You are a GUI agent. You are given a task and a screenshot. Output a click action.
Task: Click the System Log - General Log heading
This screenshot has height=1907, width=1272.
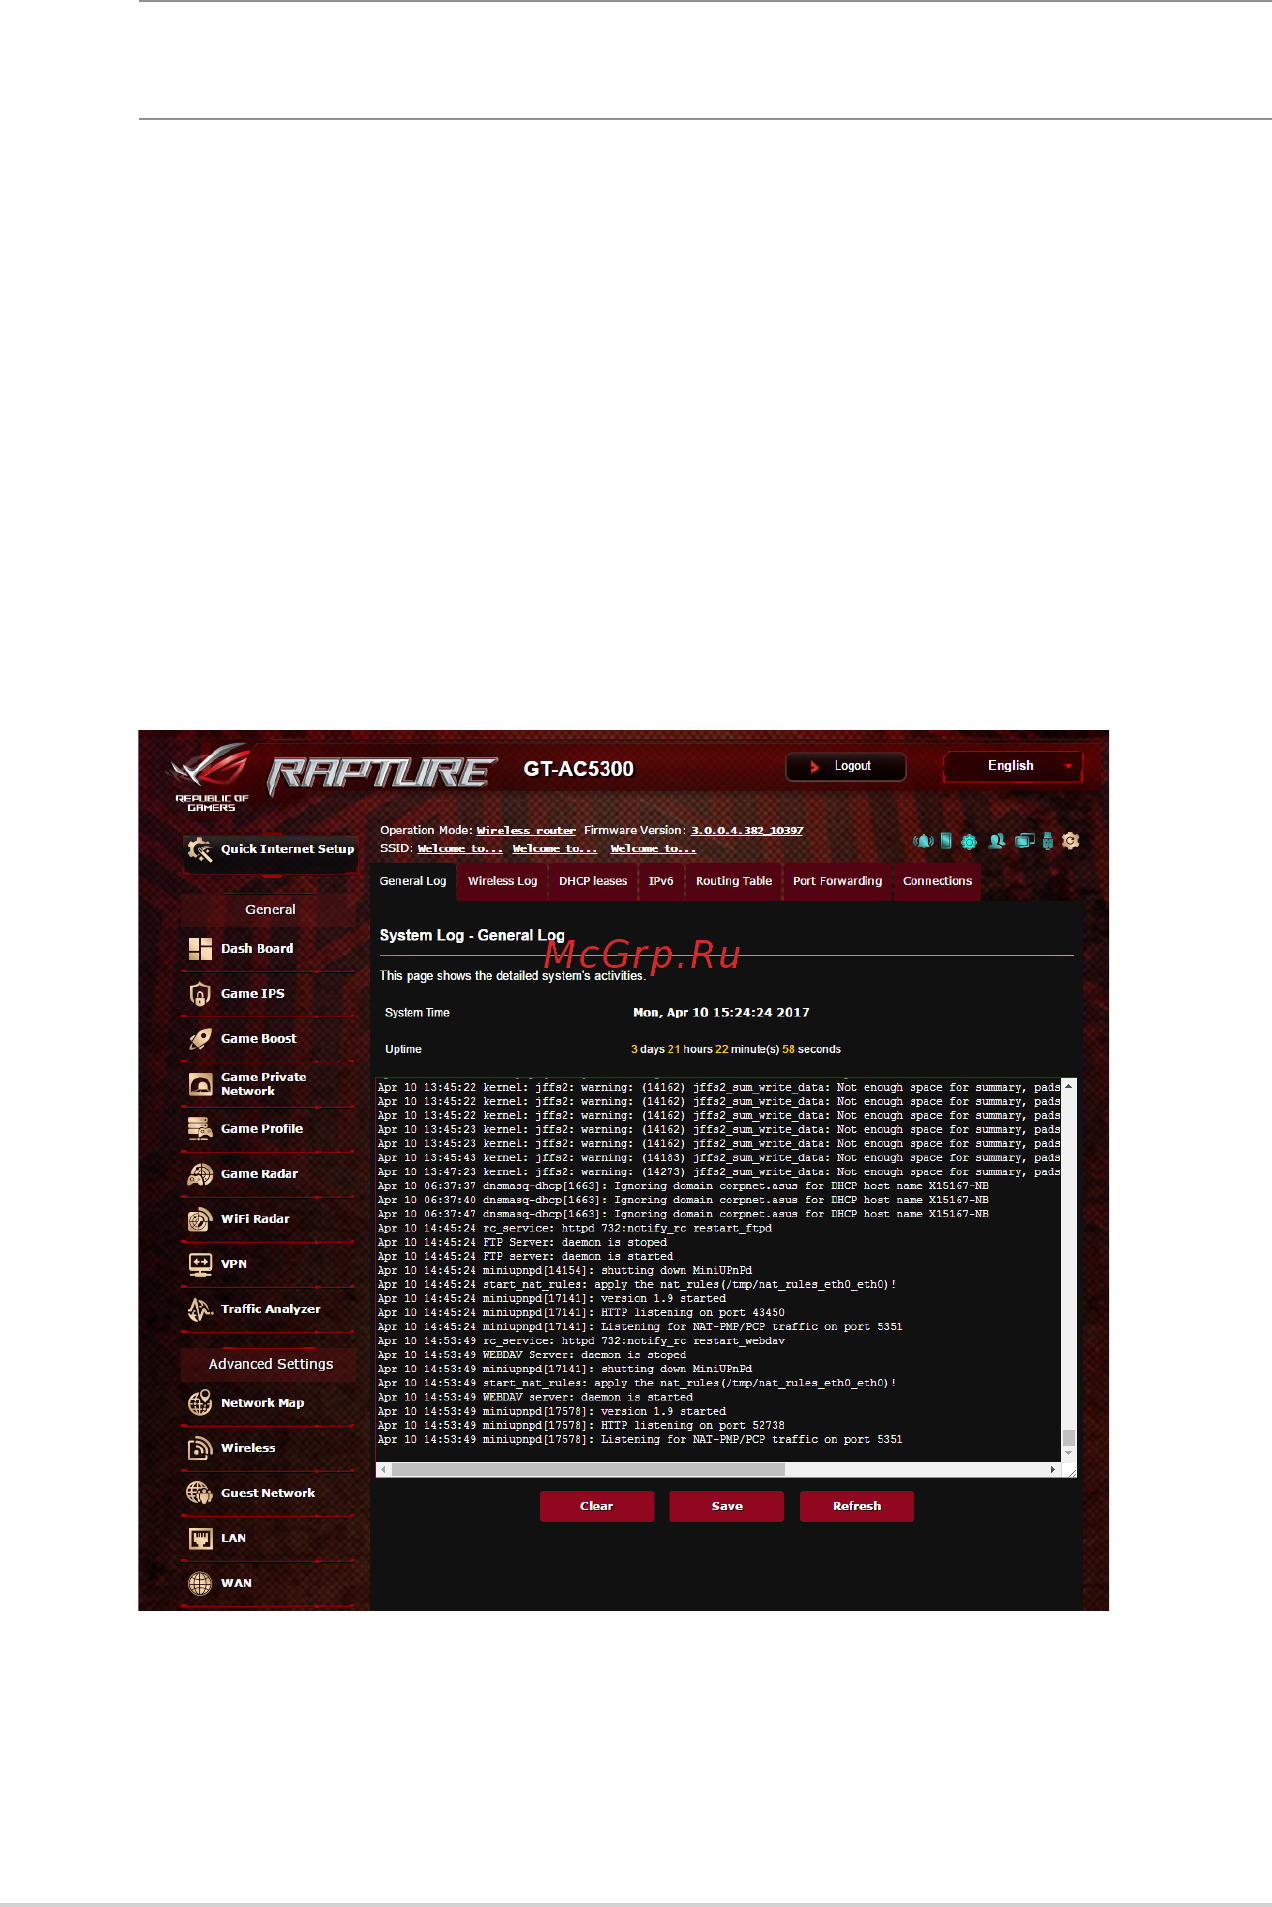(x=472, y=936)
